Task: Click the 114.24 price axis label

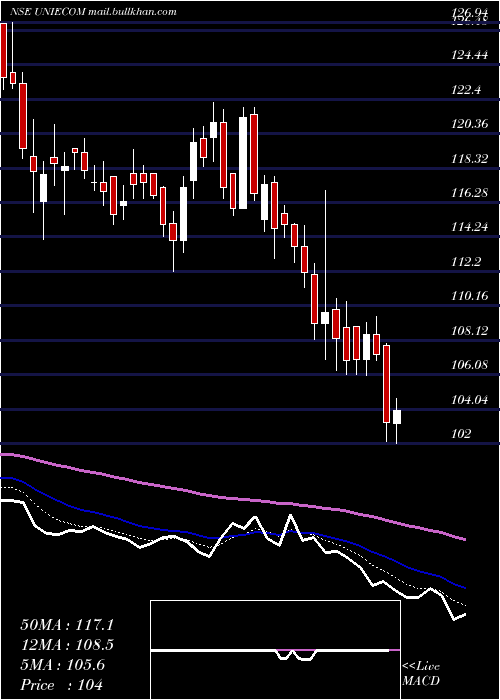Action: click(x=469, y=227)
